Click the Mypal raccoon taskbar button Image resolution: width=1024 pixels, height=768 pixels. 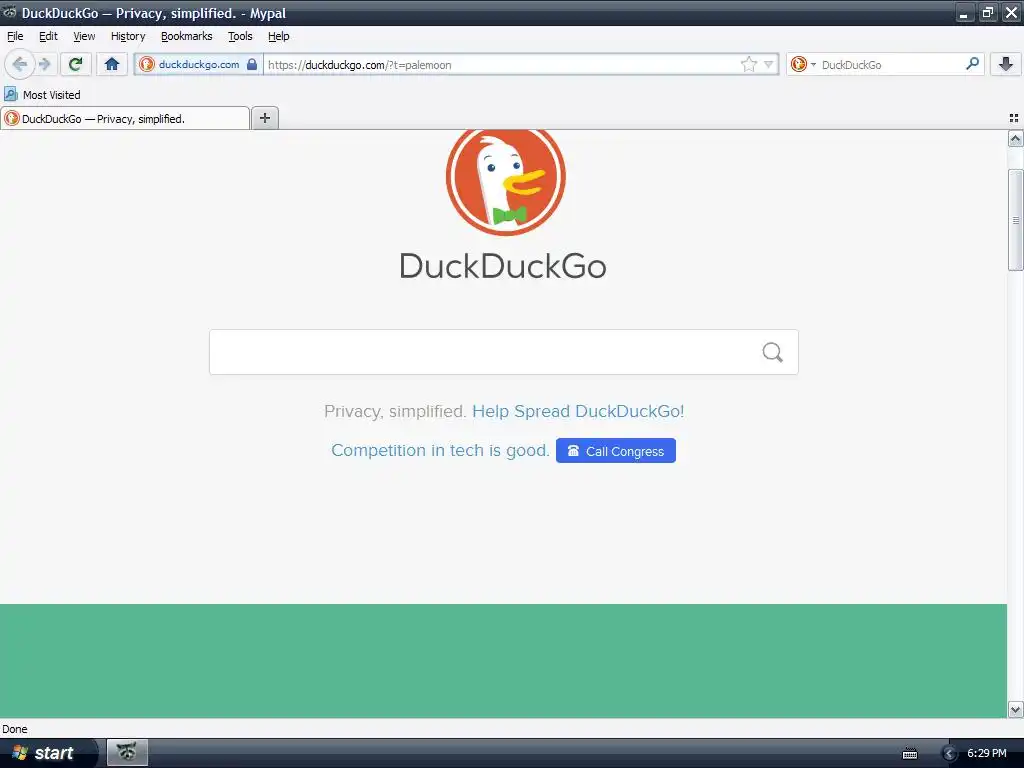point(127,752)
